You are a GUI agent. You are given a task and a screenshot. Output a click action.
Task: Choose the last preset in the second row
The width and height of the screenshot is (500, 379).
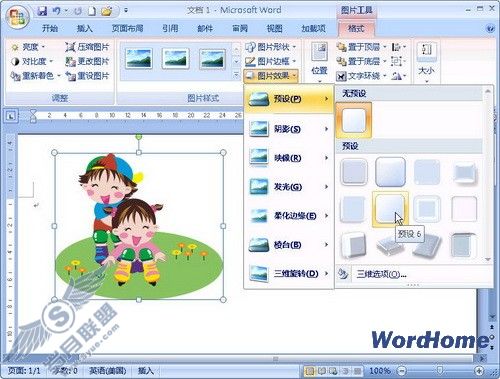click(x=464, y=209)
